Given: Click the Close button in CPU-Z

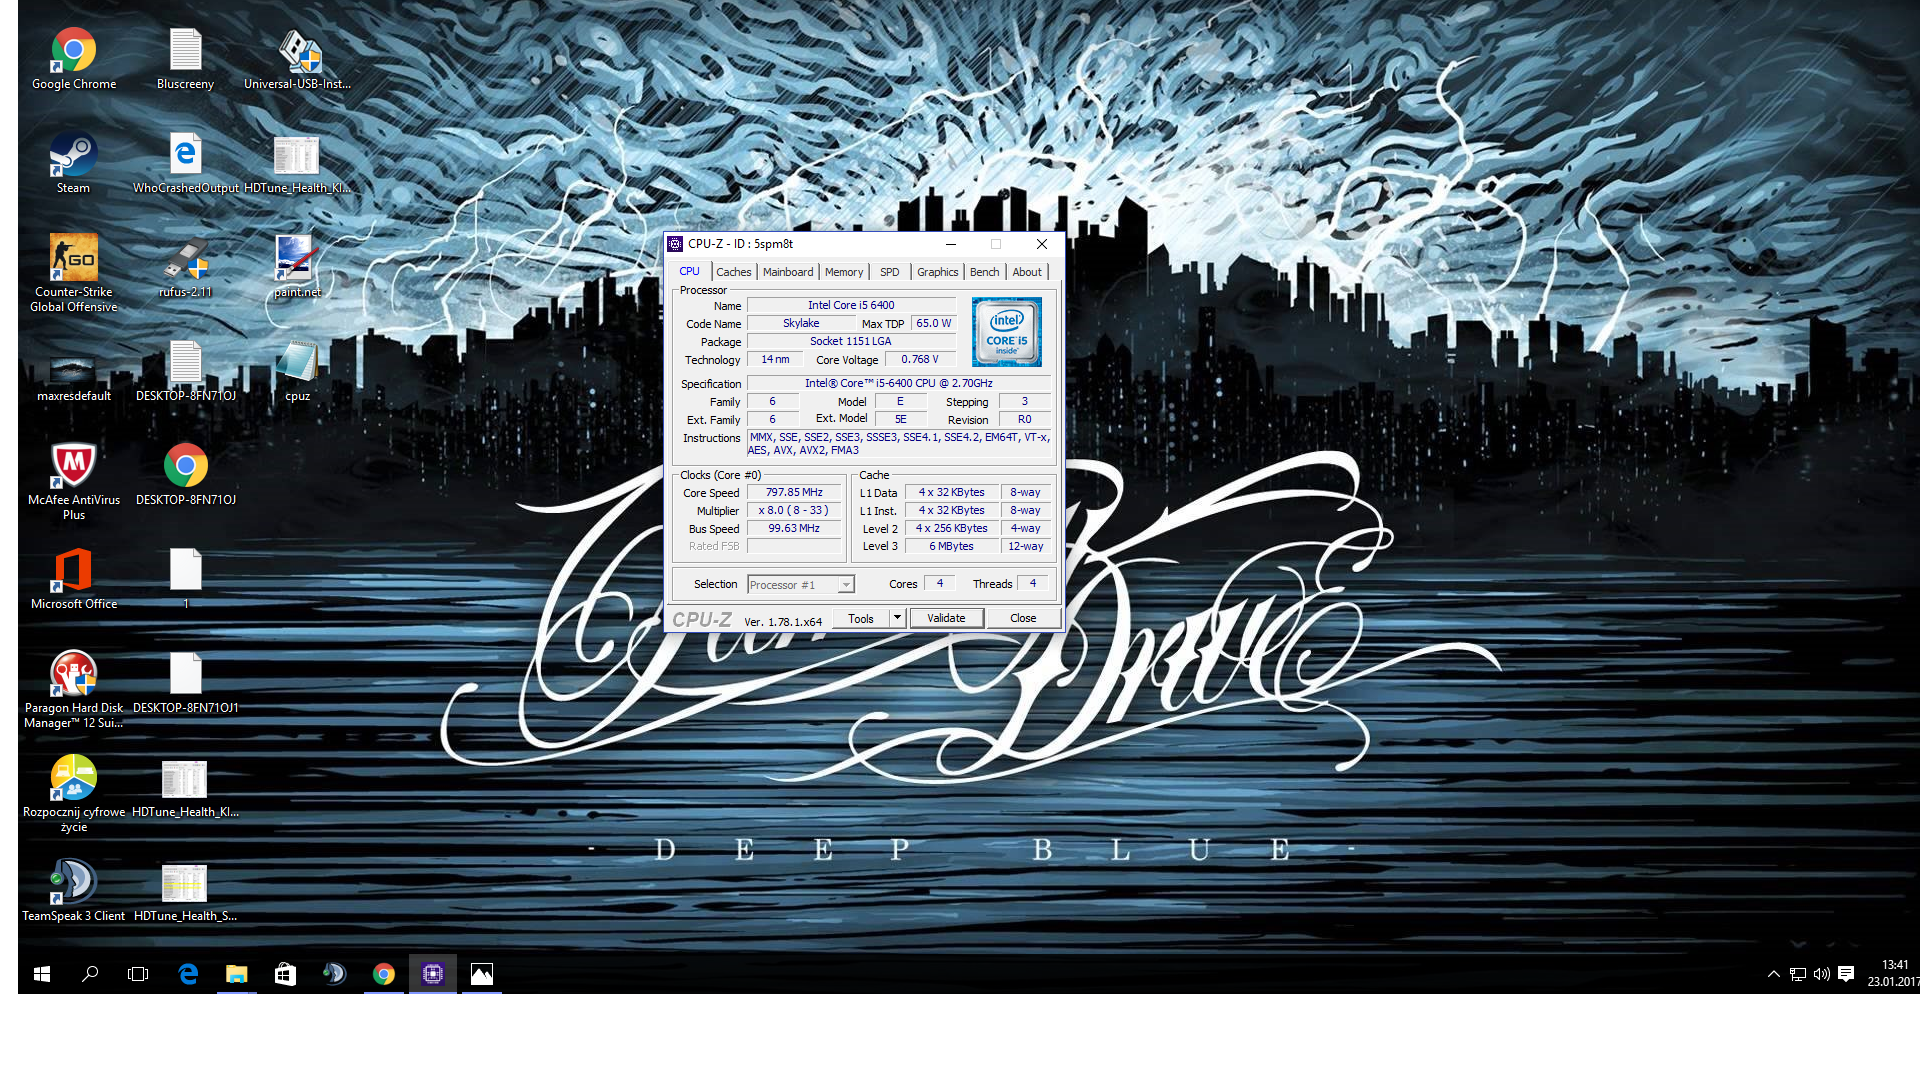Looking at the screenshot, I should click(x=1023, y=619).
